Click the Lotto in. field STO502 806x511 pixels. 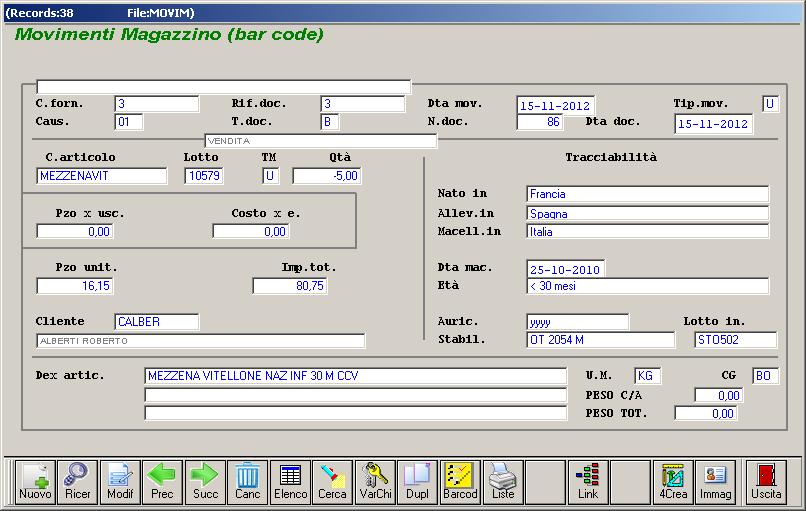tap(736, 340)
